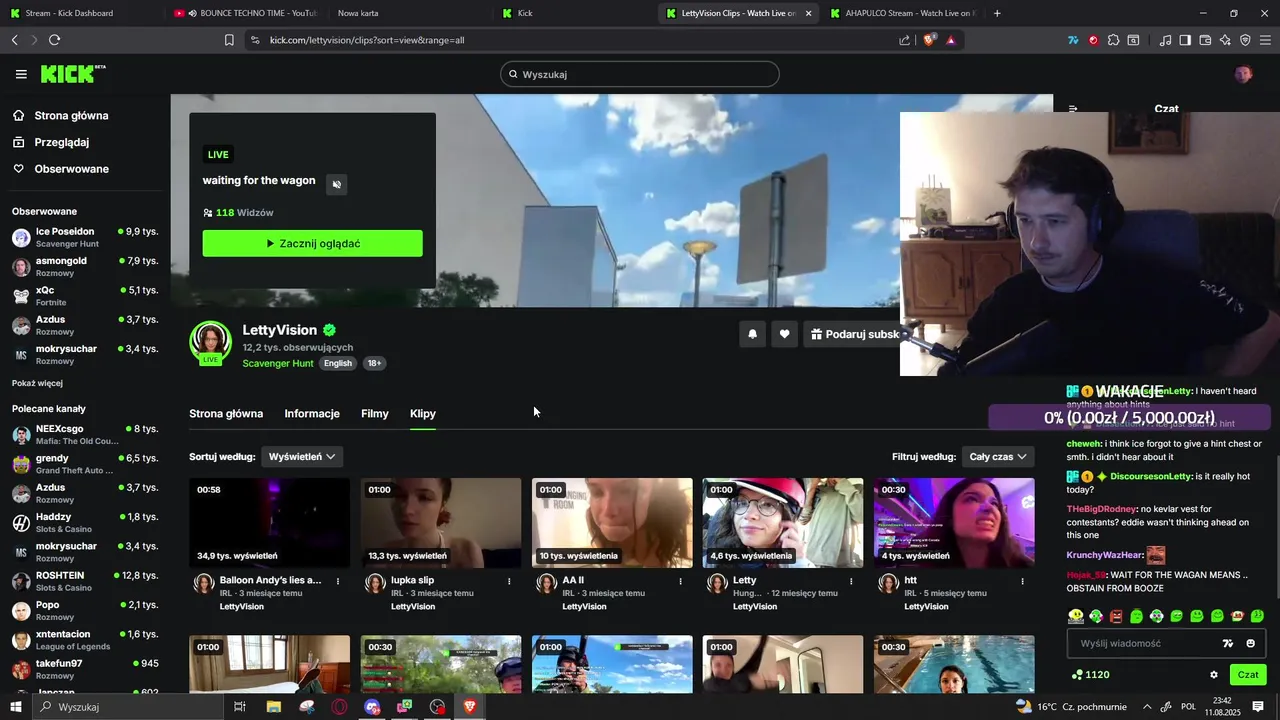Open Brave Wallet icon in toolbar
Viewport: 1280px width, 720px height.
pos(1205,40)
